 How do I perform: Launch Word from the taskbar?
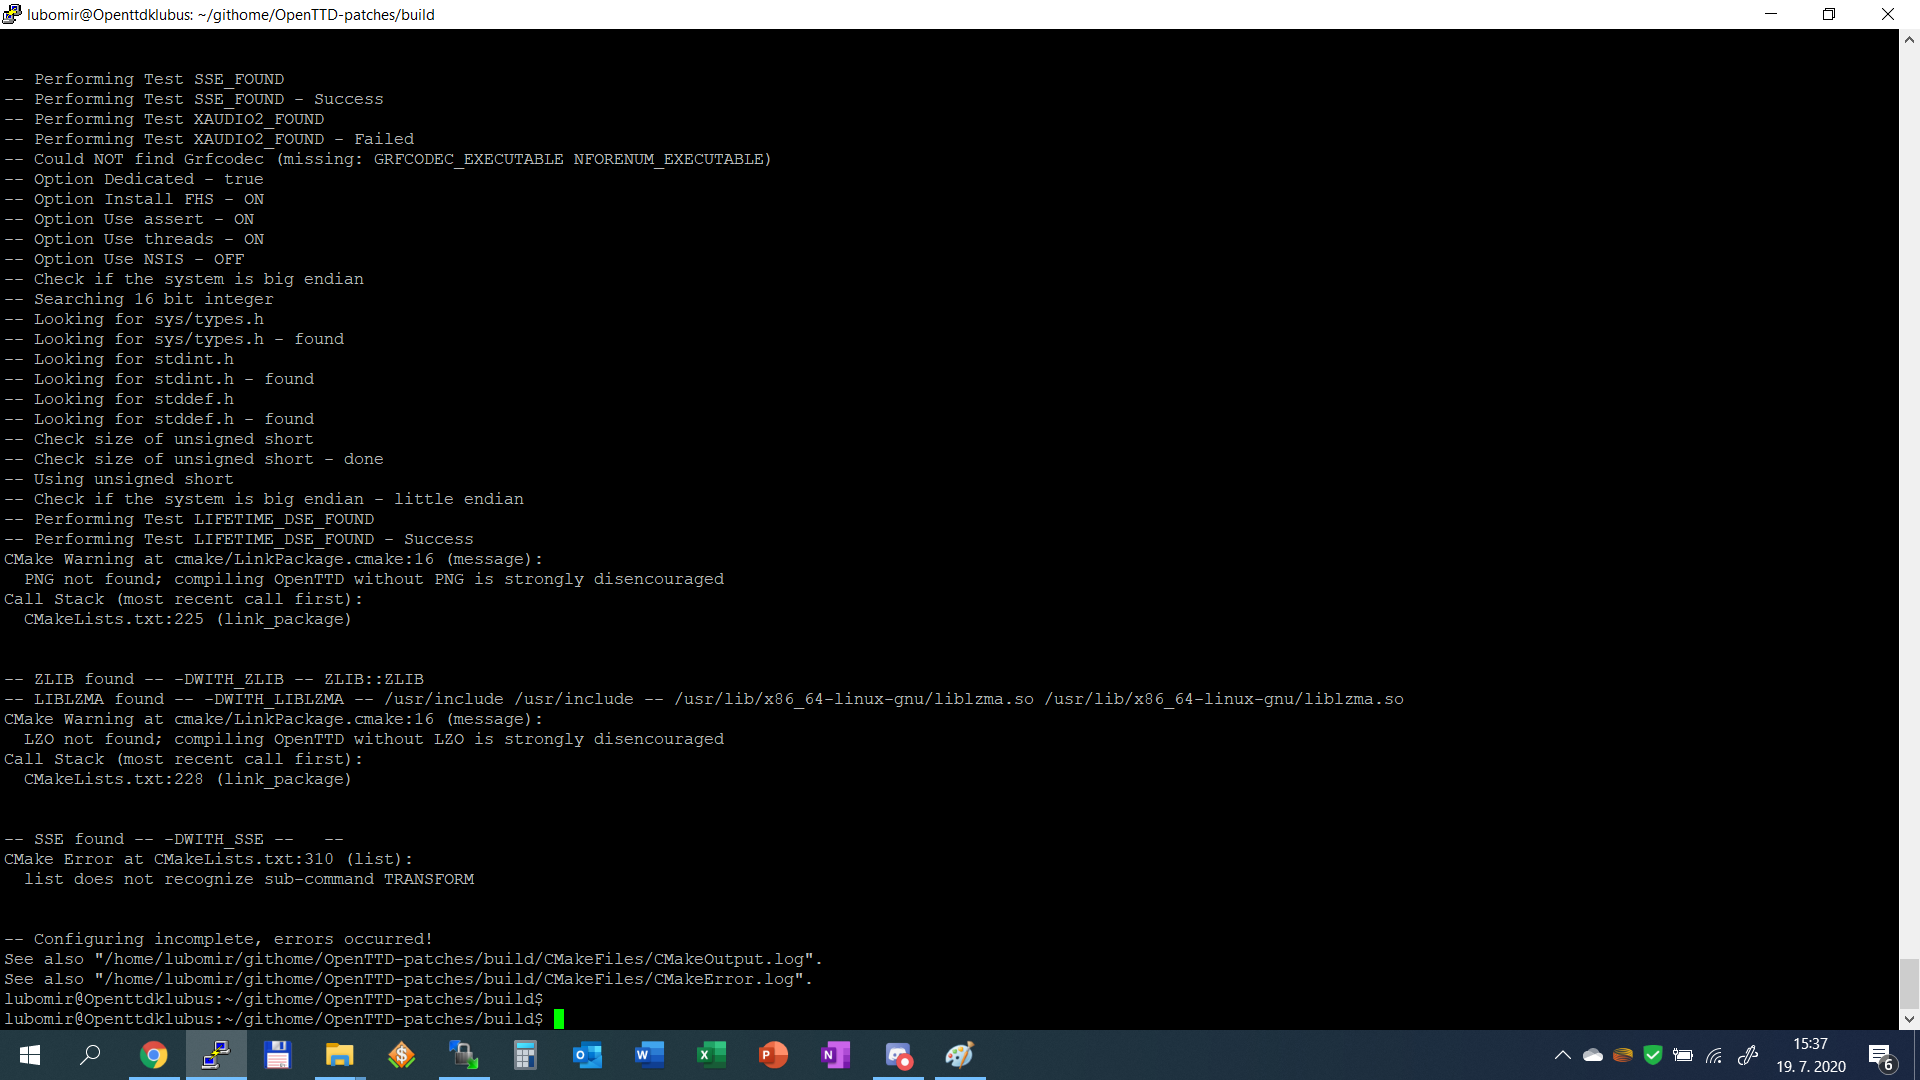pos(649,1055)
